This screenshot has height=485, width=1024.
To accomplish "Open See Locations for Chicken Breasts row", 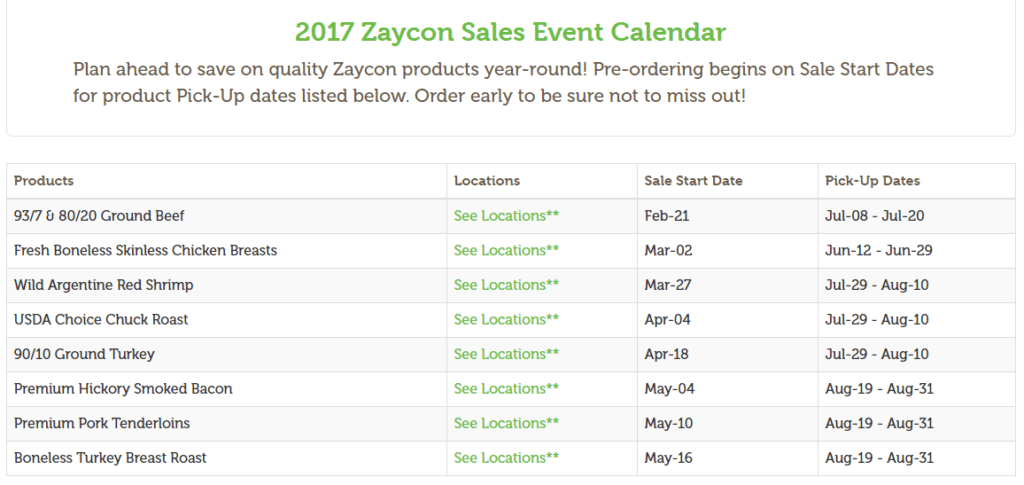I will click(506, 250).
